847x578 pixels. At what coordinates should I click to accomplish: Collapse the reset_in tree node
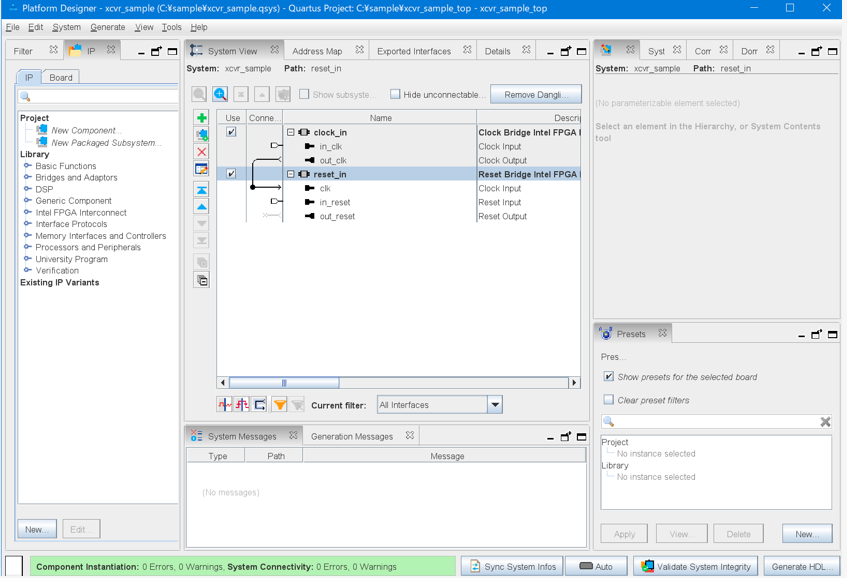click(x=291, y=174)
